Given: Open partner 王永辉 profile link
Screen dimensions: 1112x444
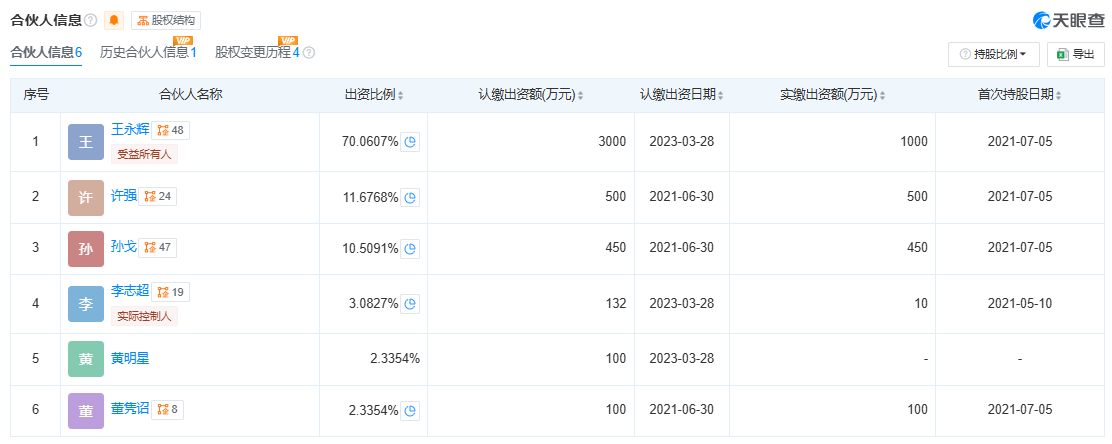Looking at the screenshot, I should (130, 130).
